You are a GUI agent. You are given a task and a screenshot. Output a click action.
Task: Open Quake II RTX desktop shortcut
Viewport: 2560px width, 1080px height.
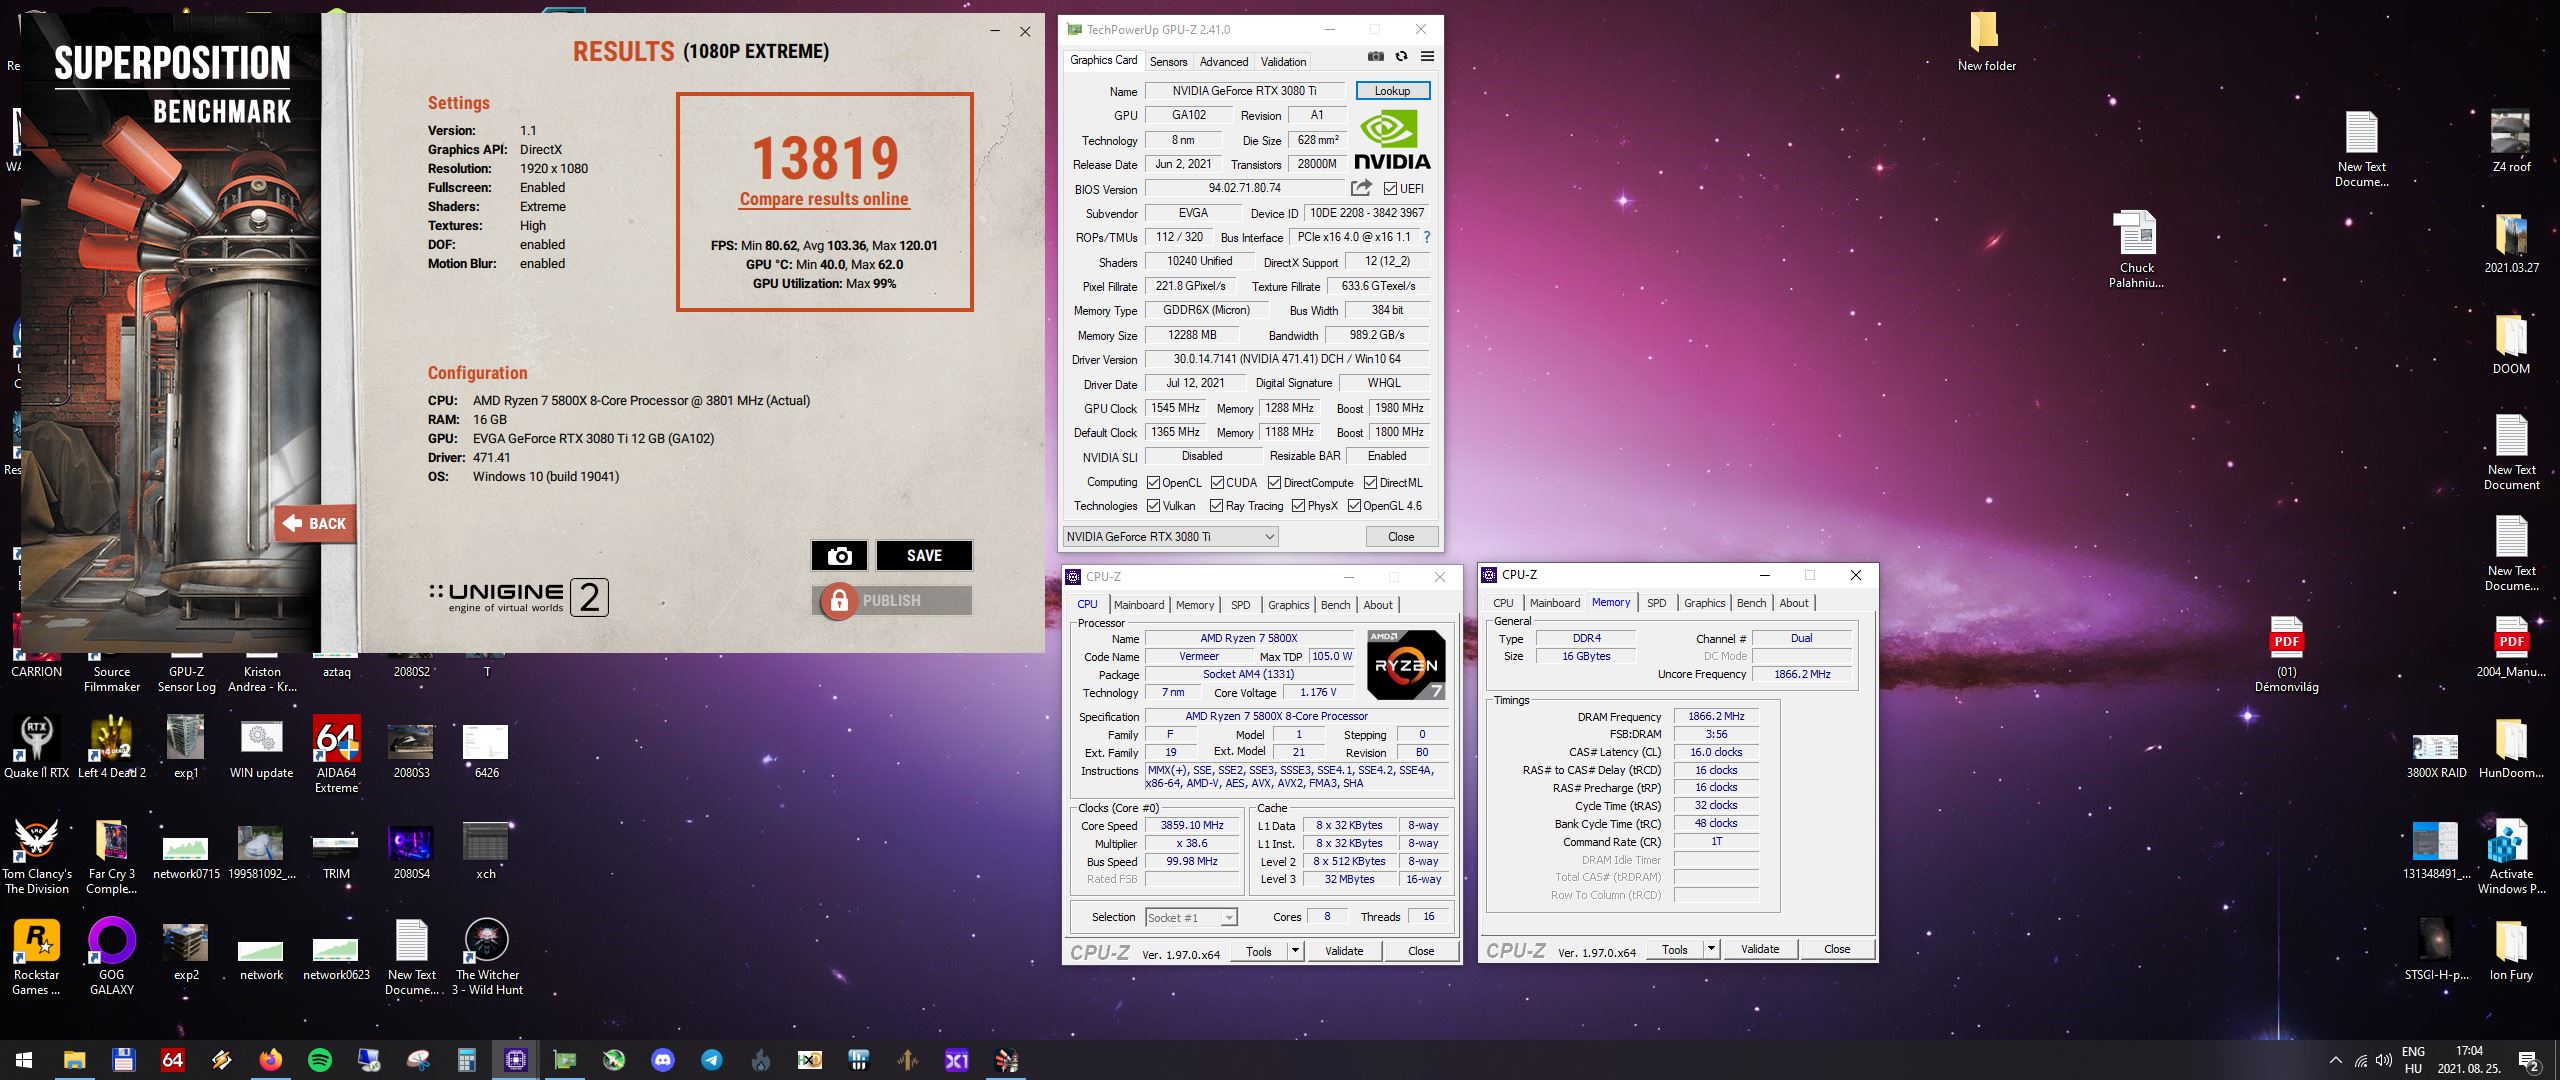(36, 747)
